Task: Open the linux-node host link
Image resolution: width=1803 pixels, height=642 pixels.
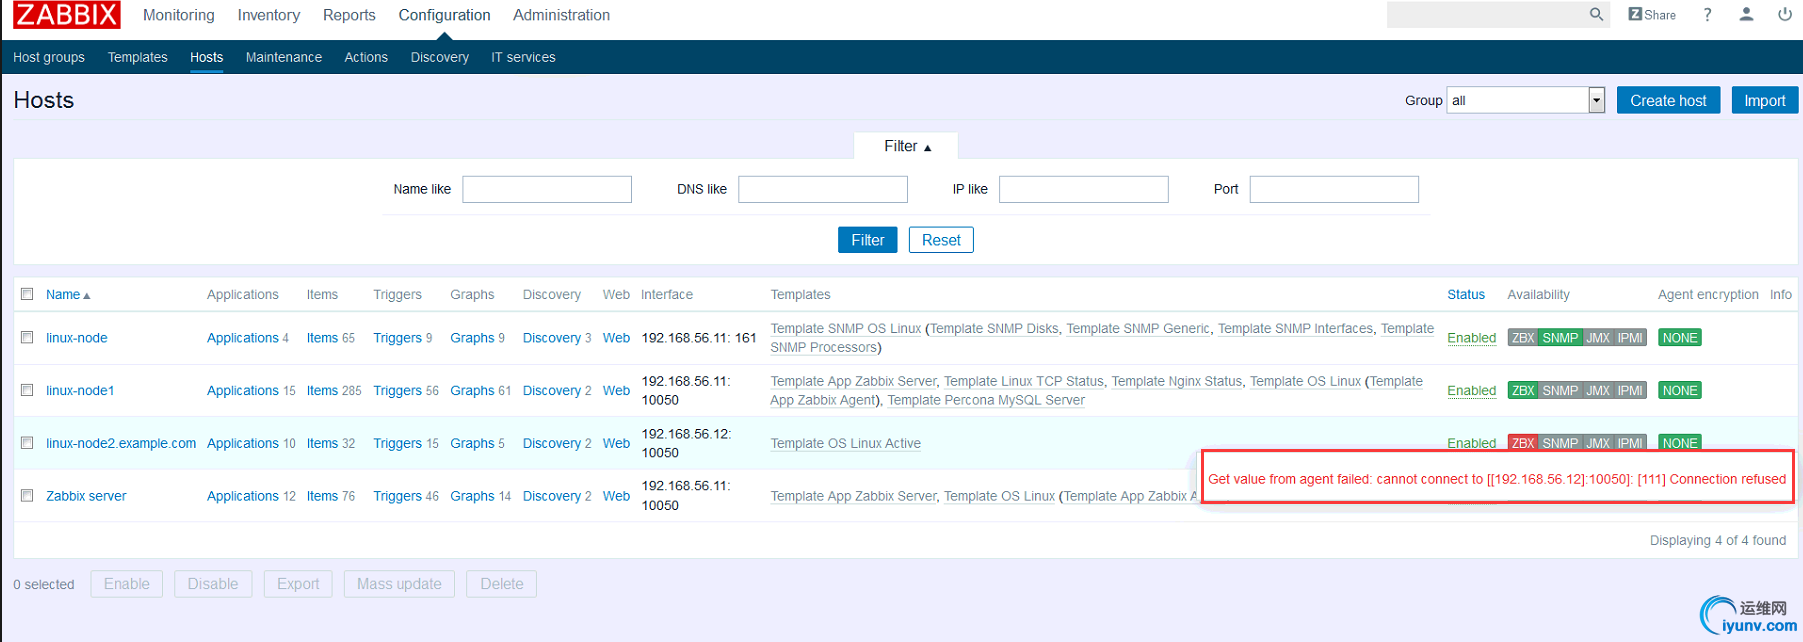Action: pos(77,338)
